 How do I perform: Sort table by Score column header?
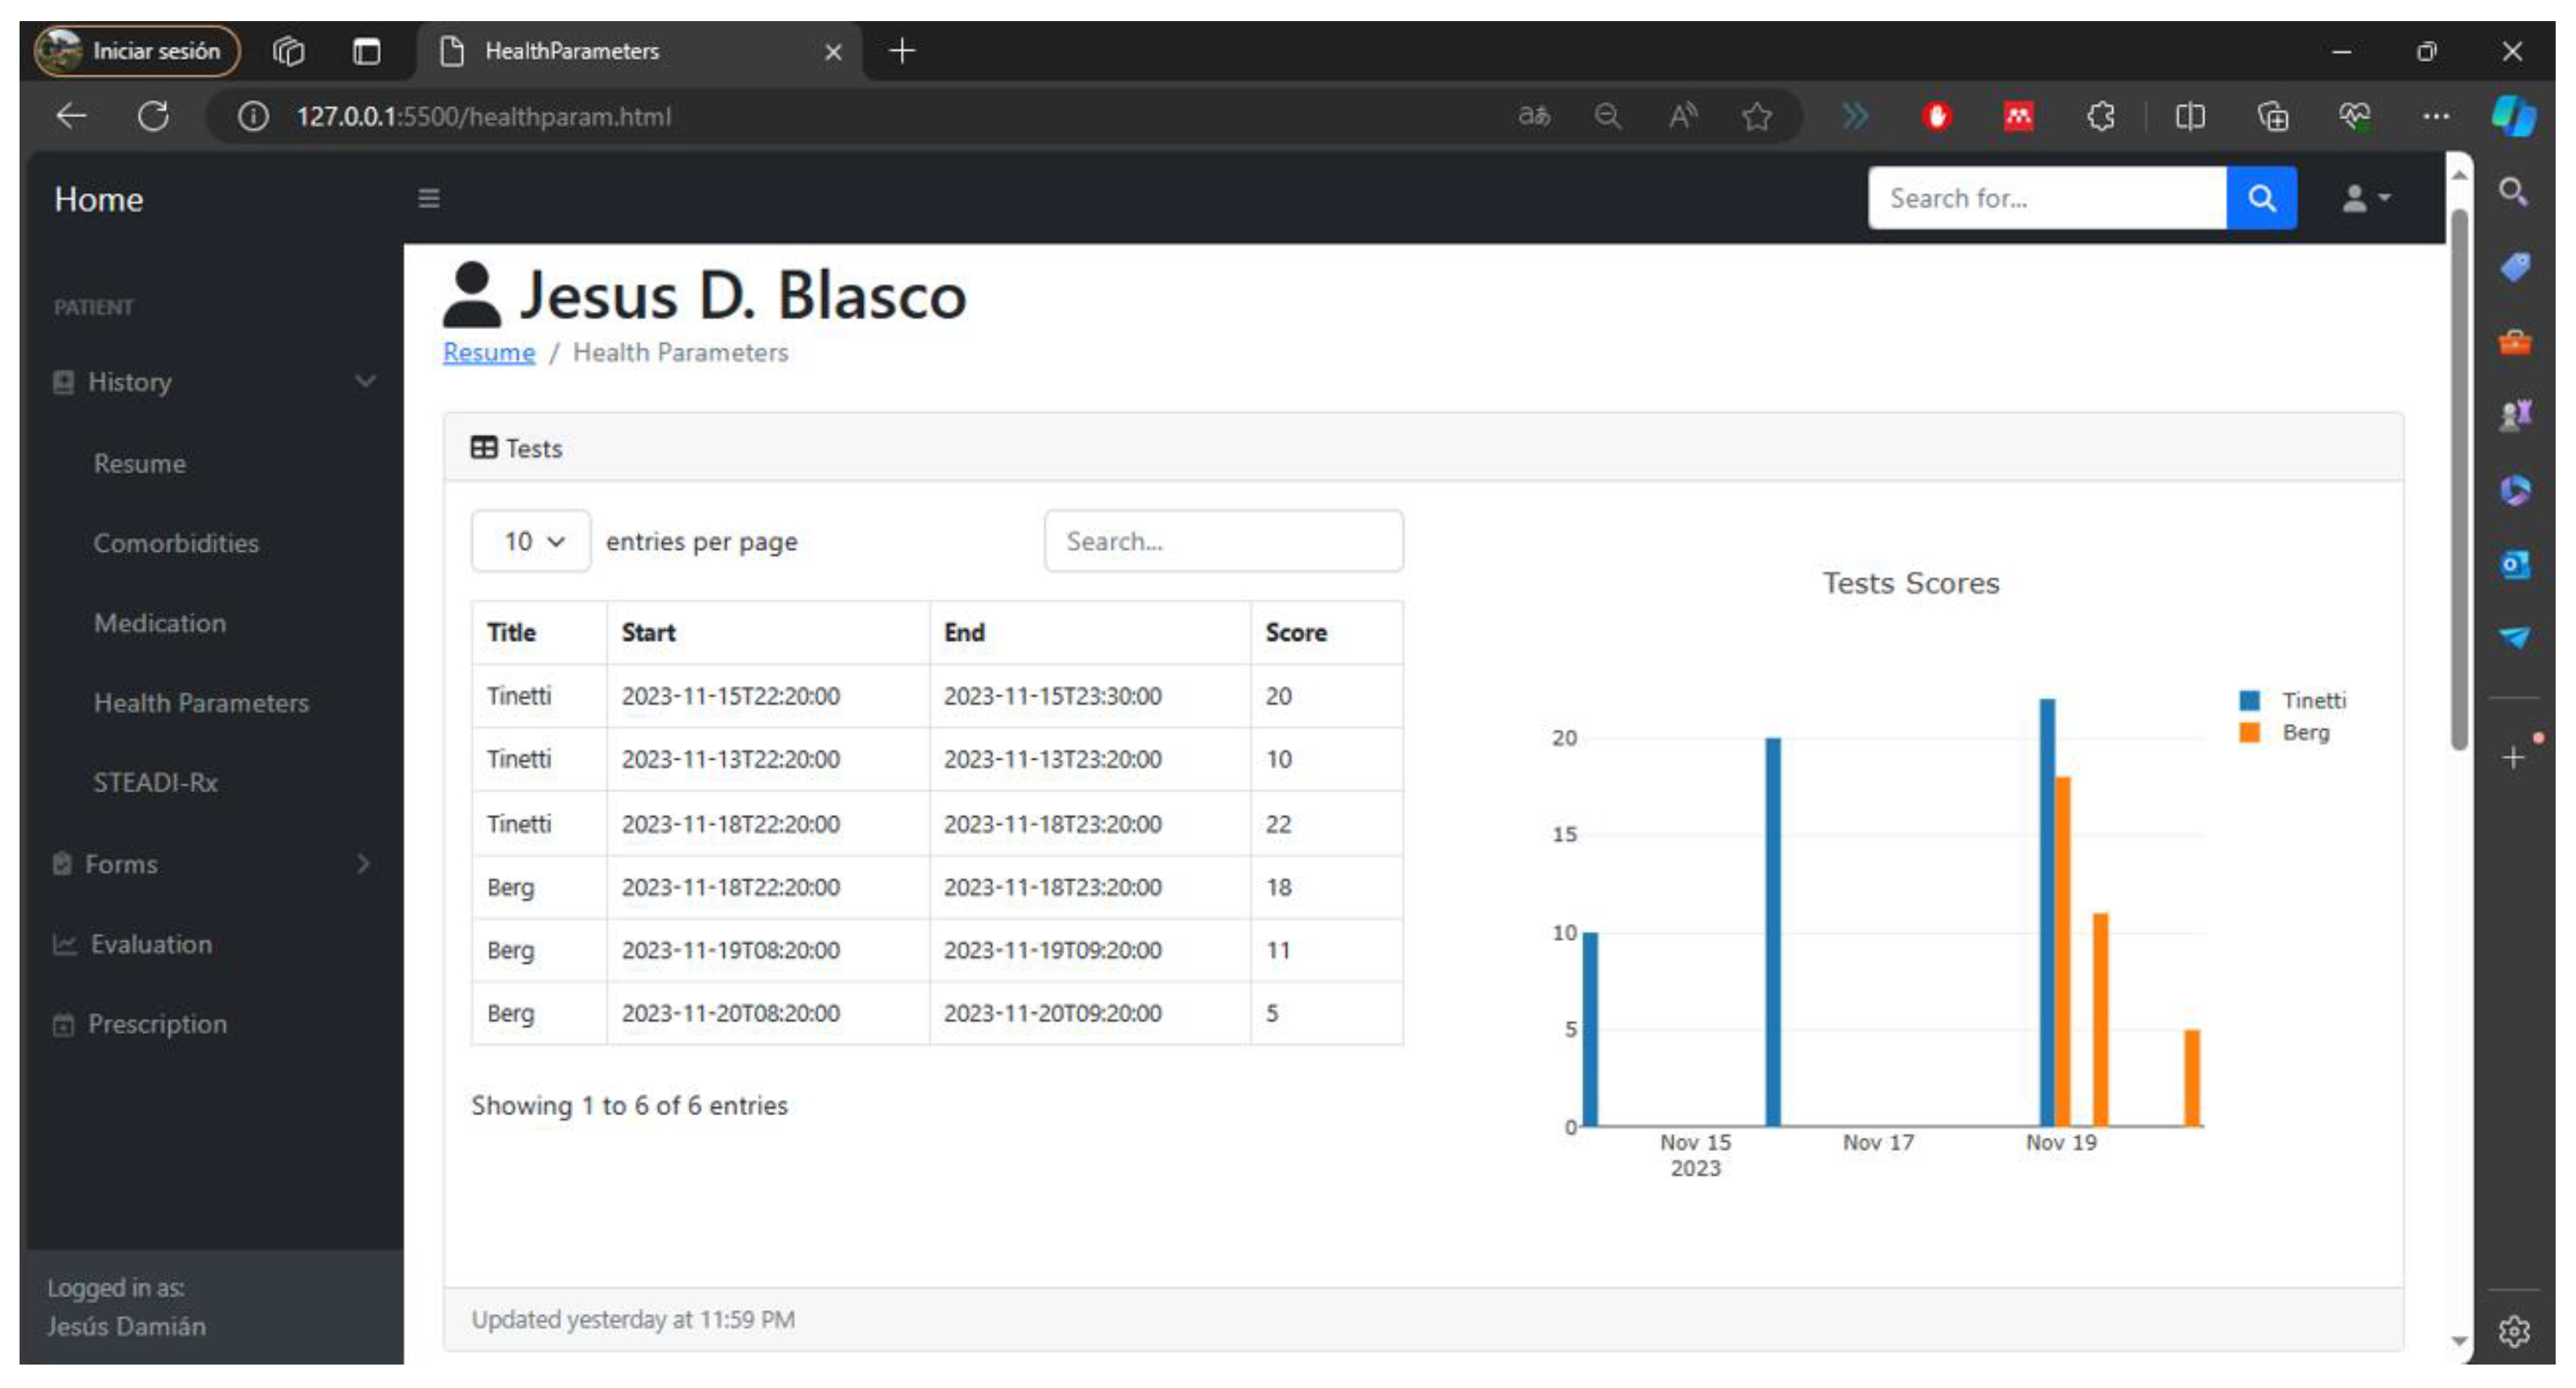(1295, 632)
